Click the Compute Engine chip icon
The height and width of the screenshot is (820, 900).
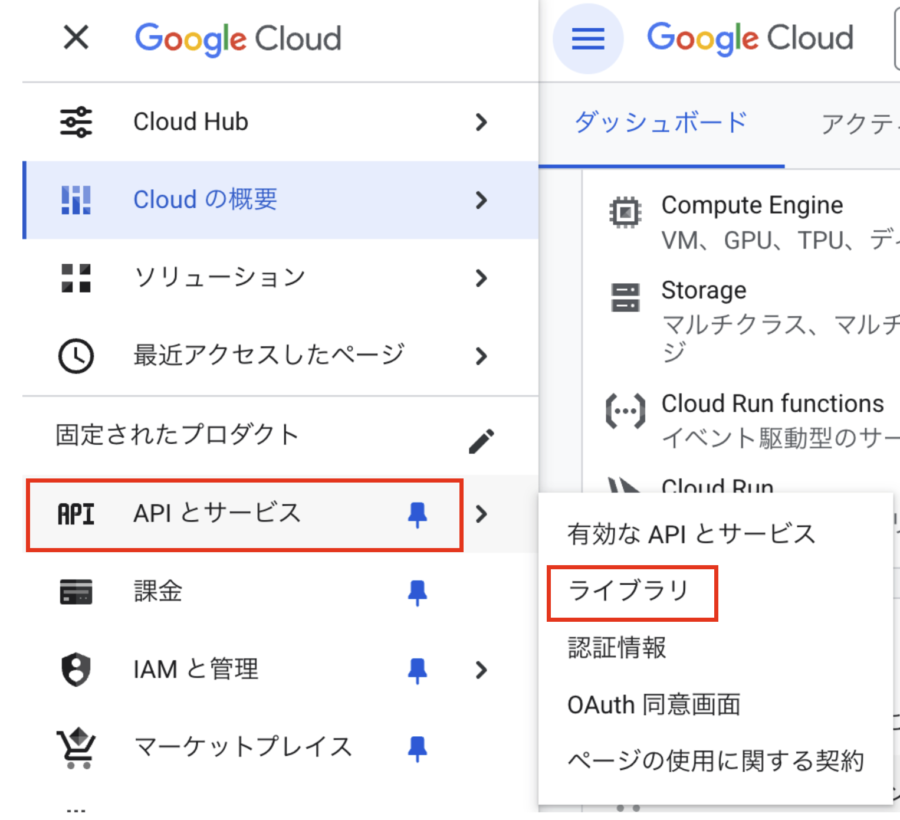point(625,213)
